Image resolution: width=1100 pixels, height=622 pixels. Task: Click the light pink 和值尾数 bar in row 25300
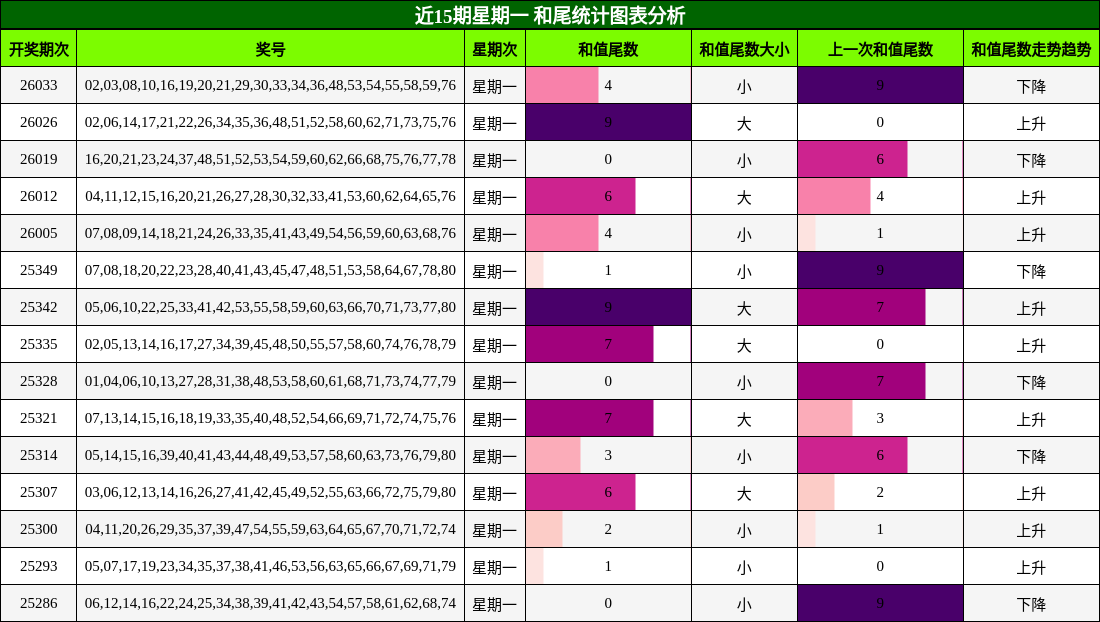pyautogui.click(x=544, y=530)
